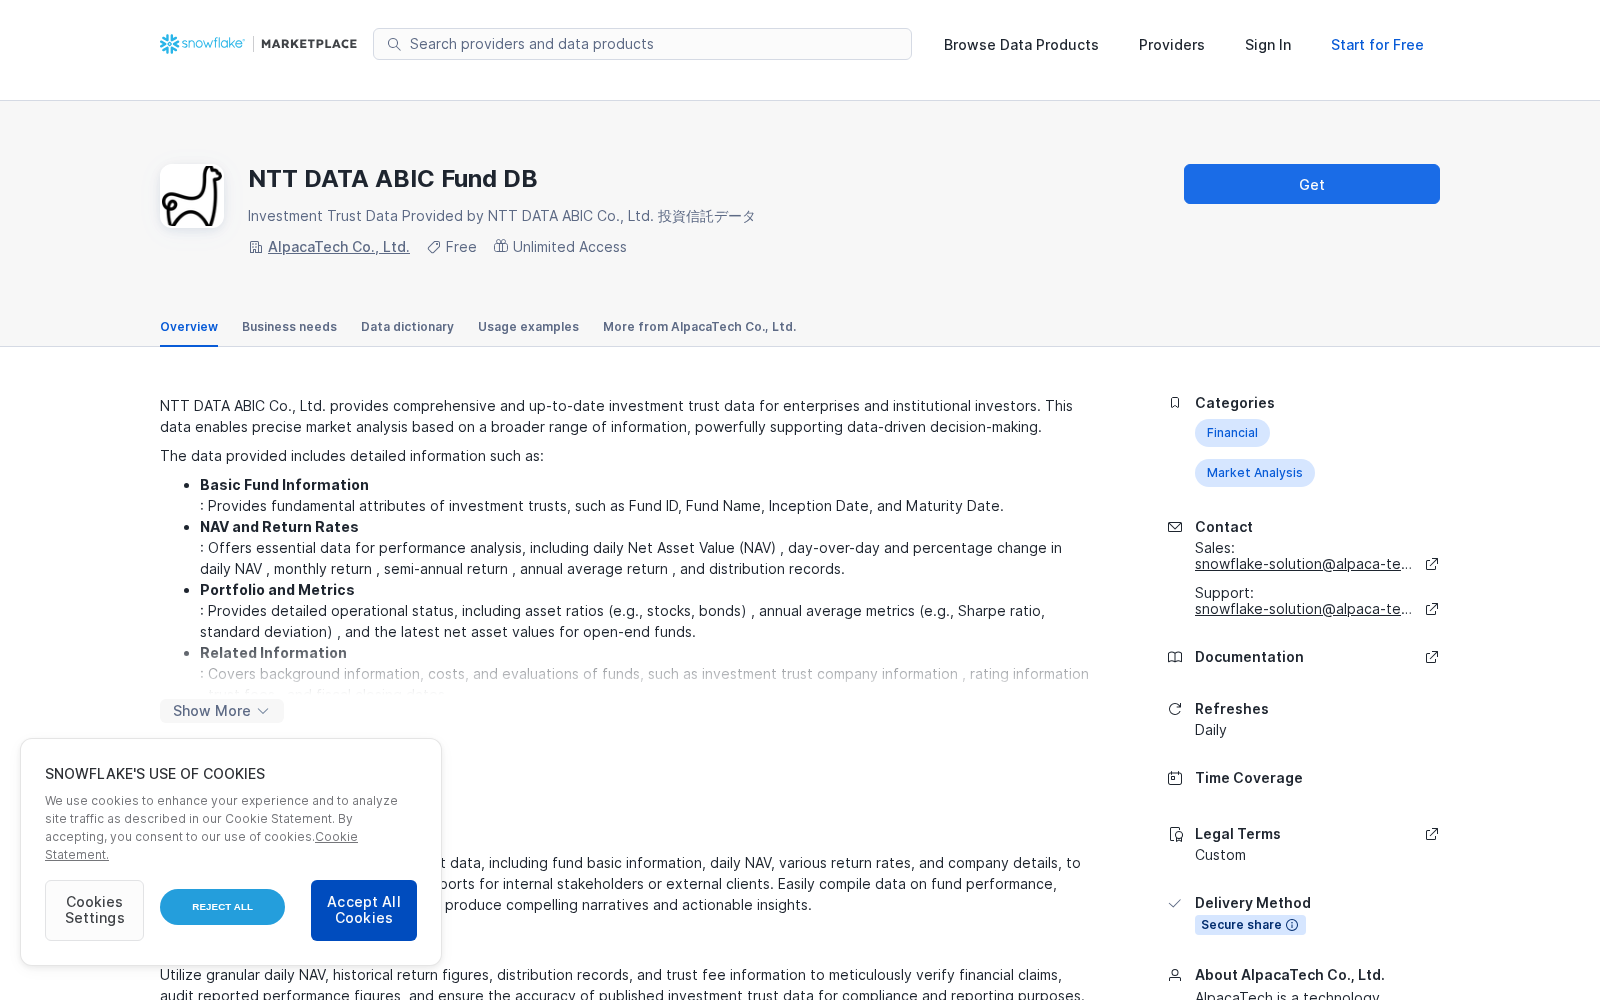This screenshot has width=1600, height=1000.
Task: Click the Secure share badge
Action: 1250,925
